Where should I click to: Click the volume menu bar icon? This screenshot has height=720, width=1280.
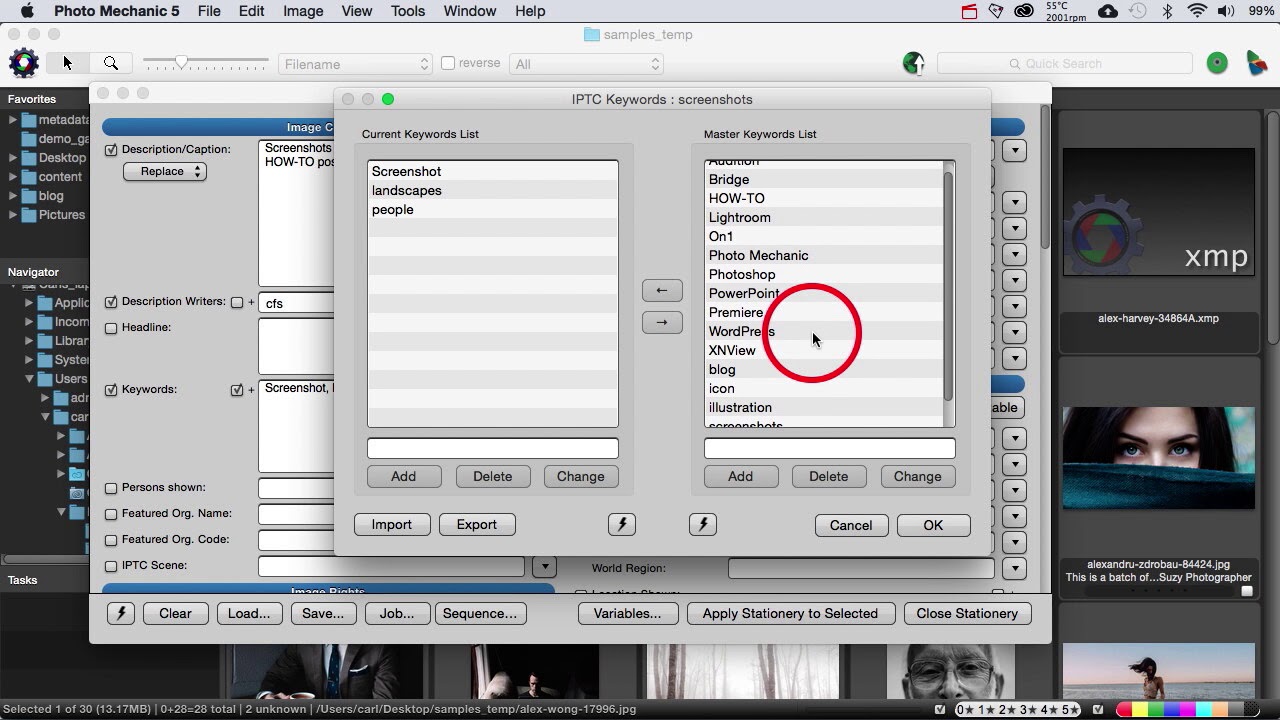point(1227,11)
